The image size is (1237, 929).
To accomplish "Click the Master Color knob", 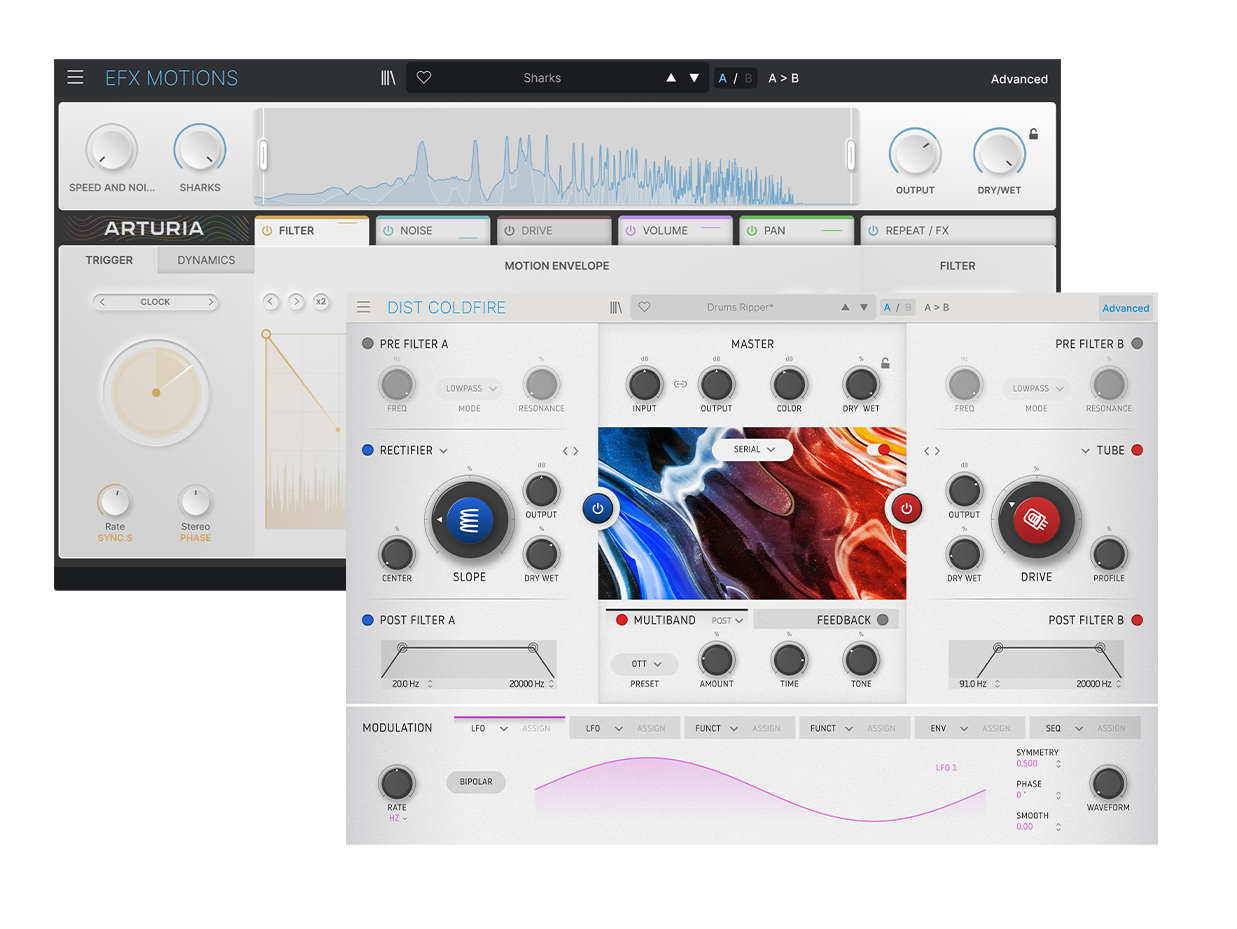I will [789, 384].
